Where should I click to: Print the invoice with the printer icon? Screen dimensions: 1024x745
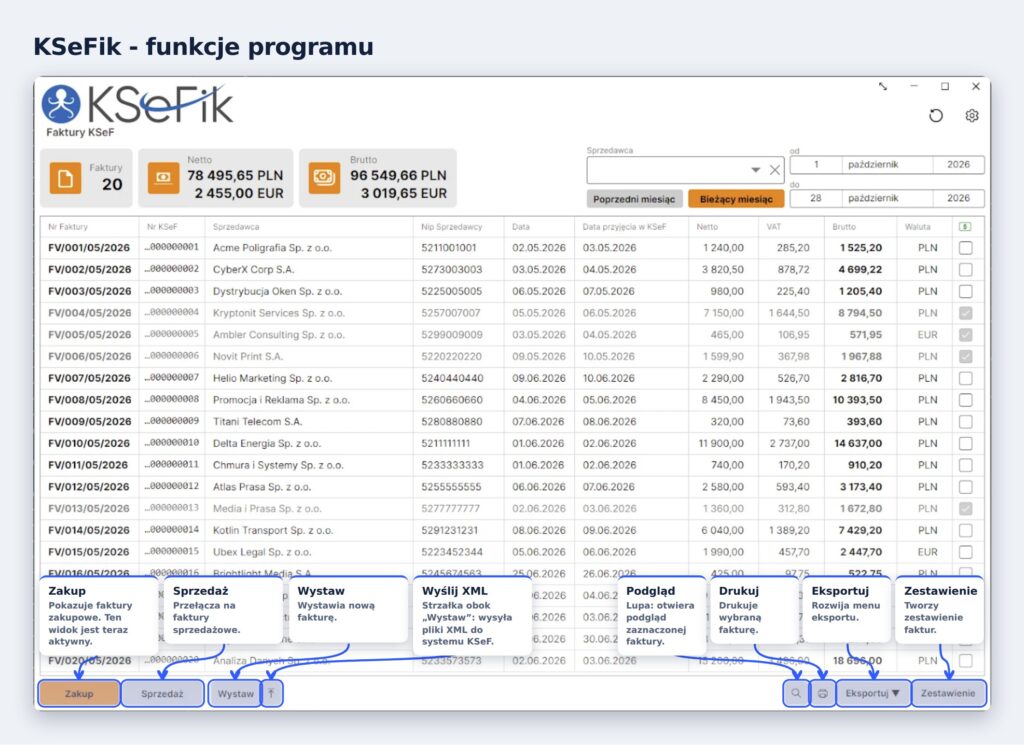tap(822, 693)
